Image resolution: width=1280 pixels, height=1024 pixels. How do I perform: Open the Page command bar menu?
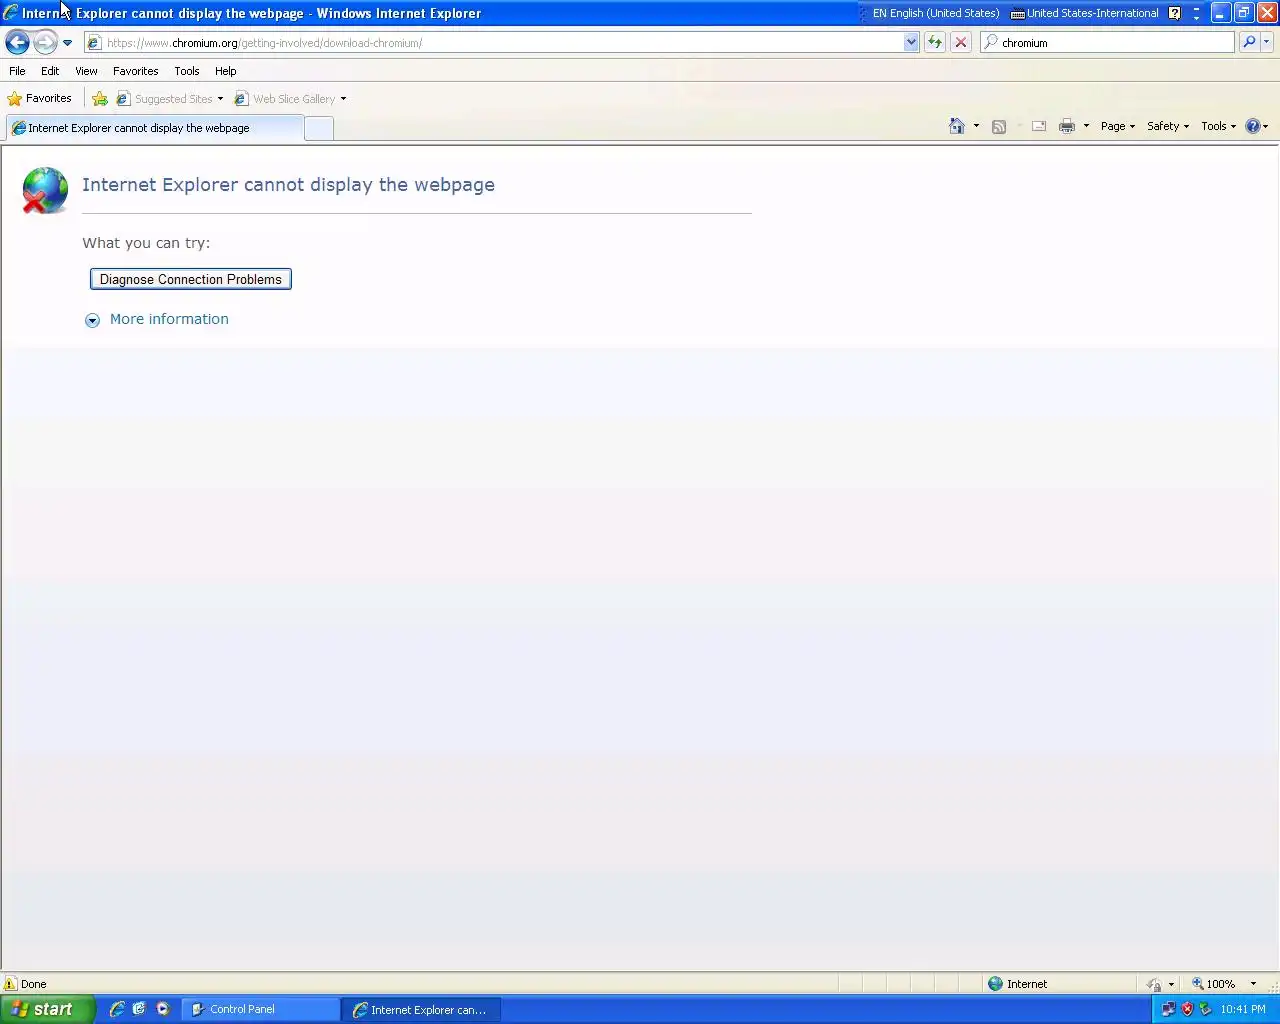[x=1118, y=126]
